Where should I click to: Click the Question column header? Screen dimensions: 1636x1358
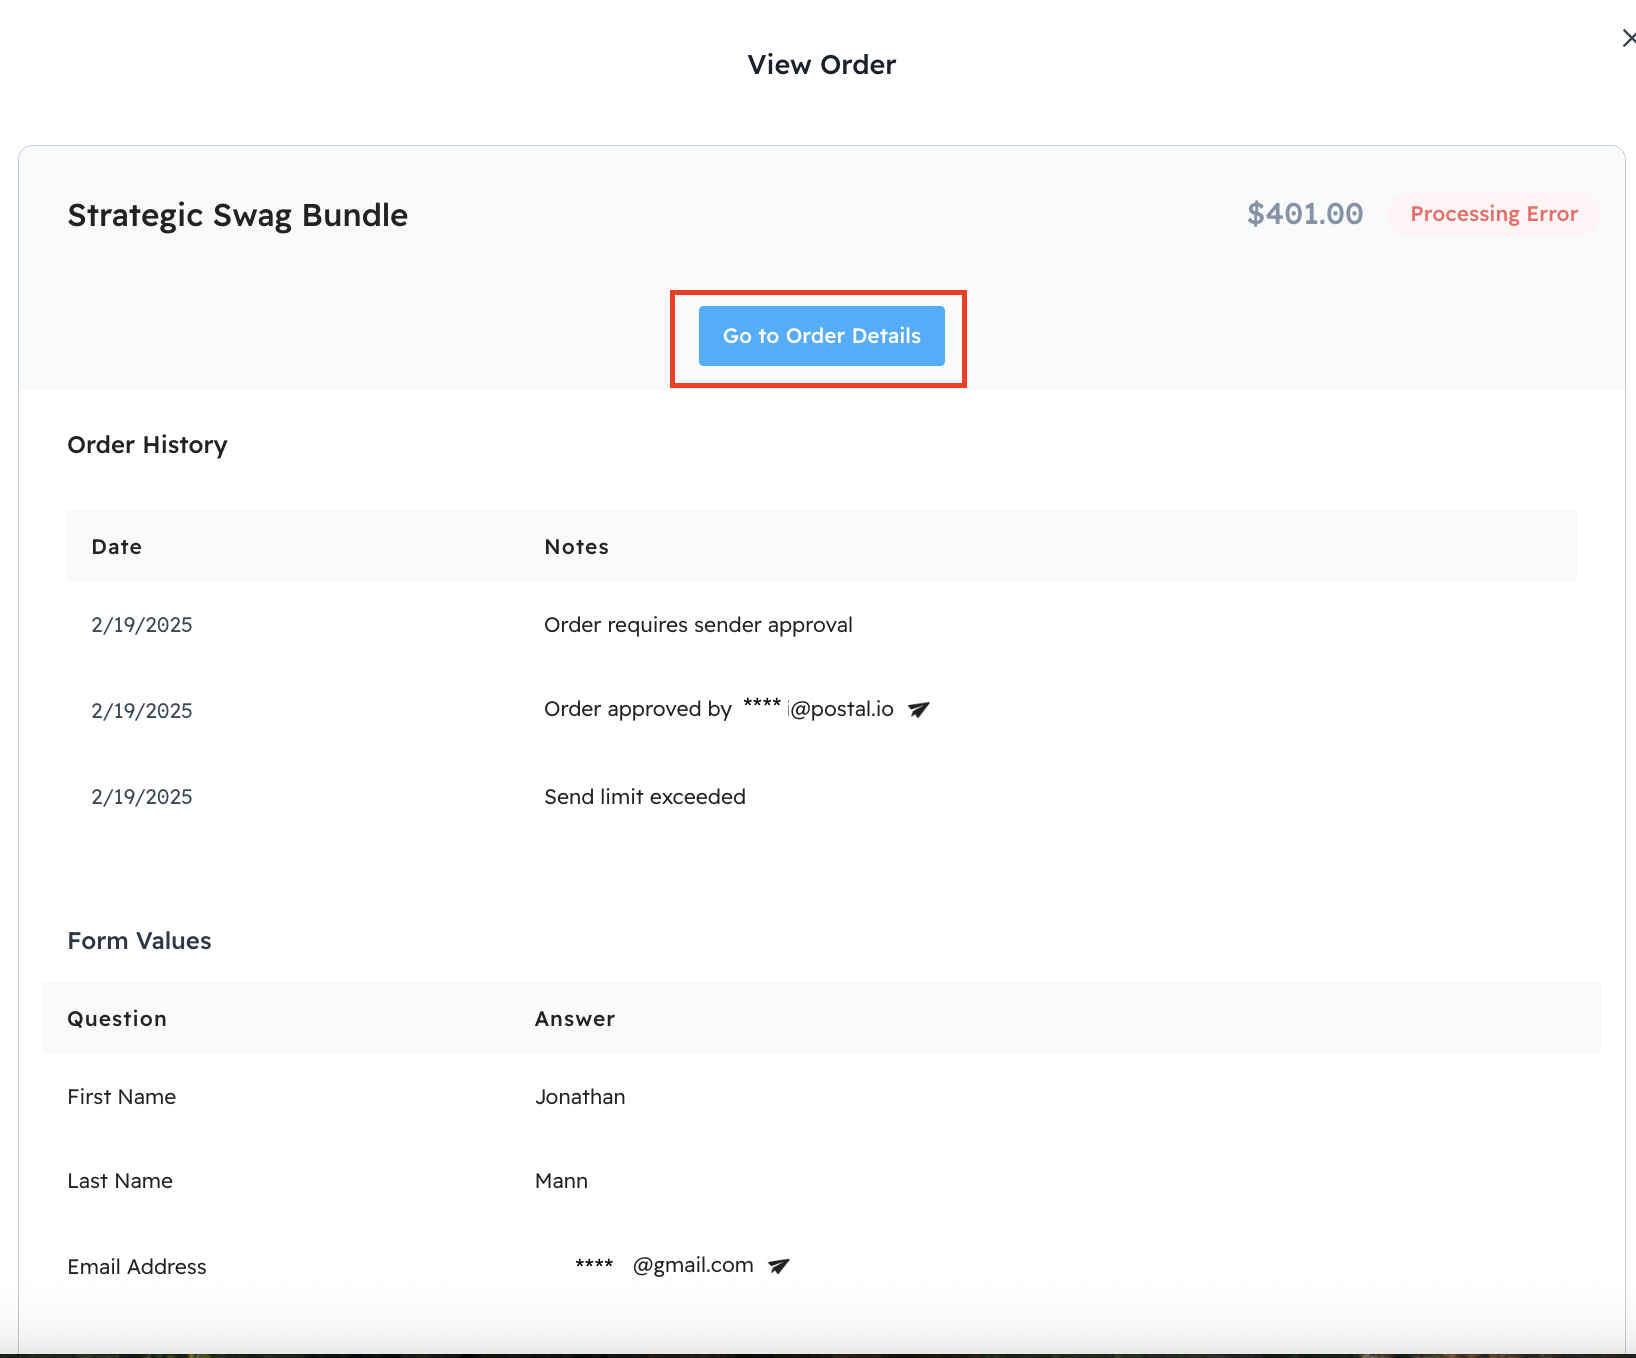pyautogui.click(x=117, y=1019)
